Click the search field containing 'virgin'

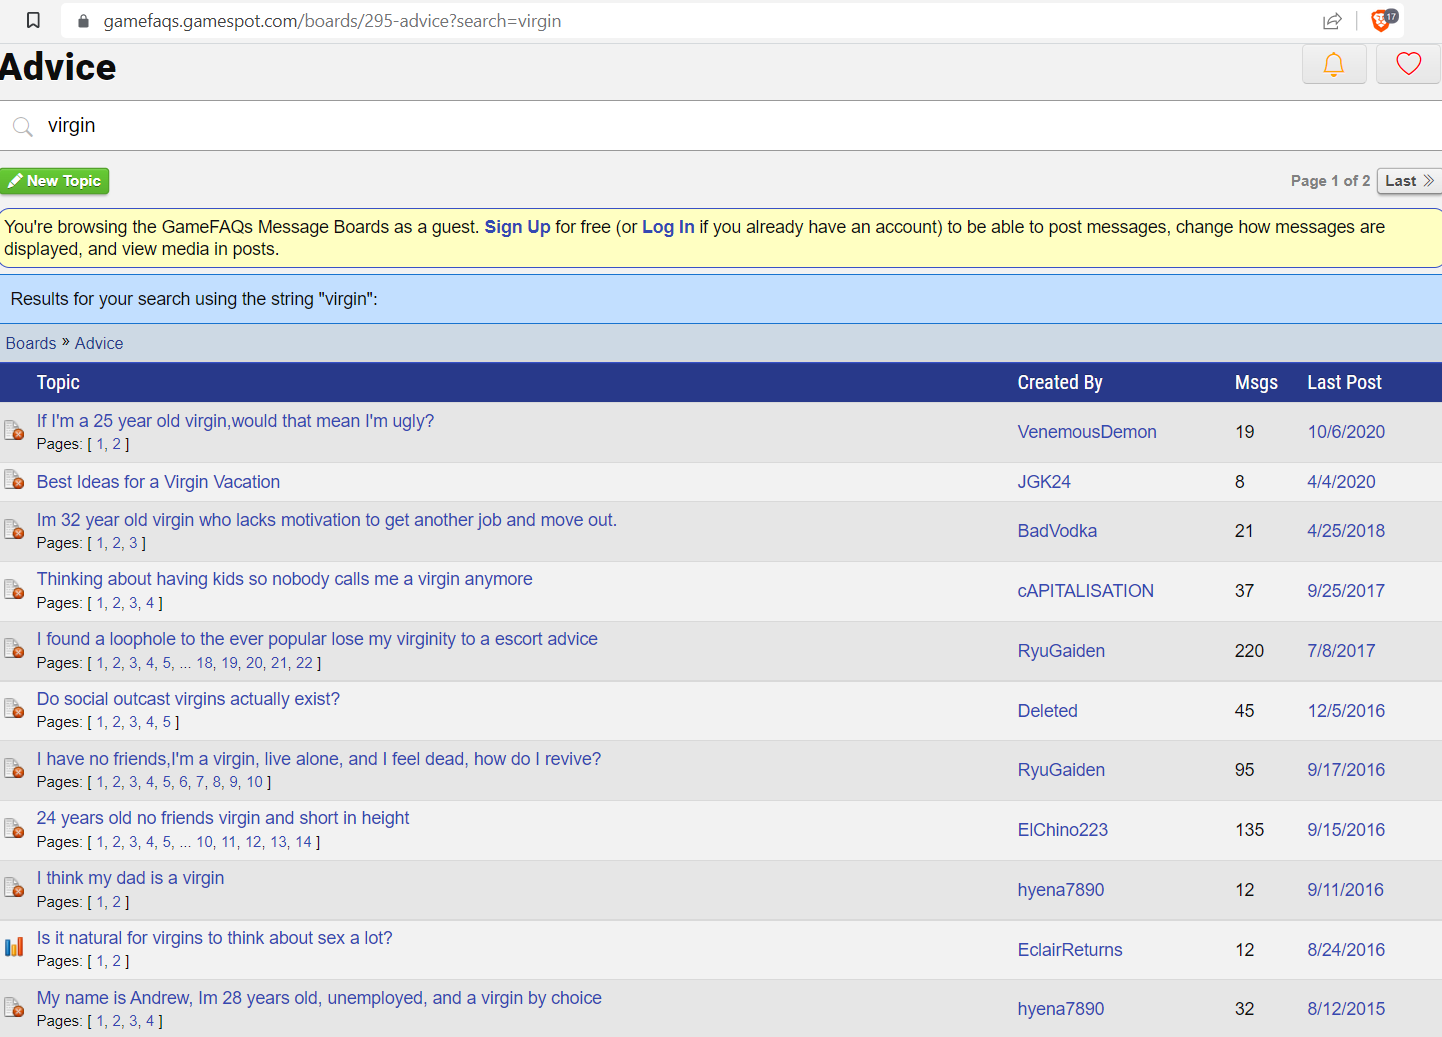(721, 126)
